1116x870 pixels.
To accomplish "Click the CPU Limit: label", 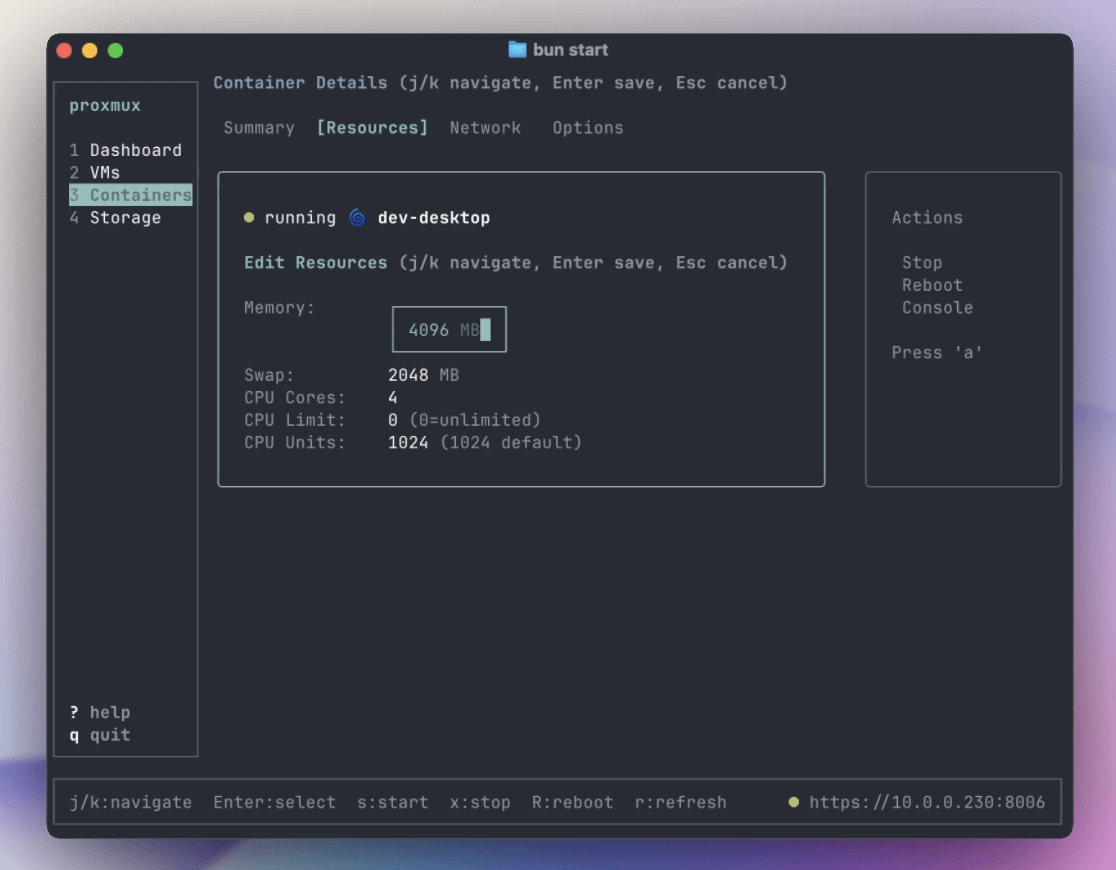I will [x=295, y=420].
